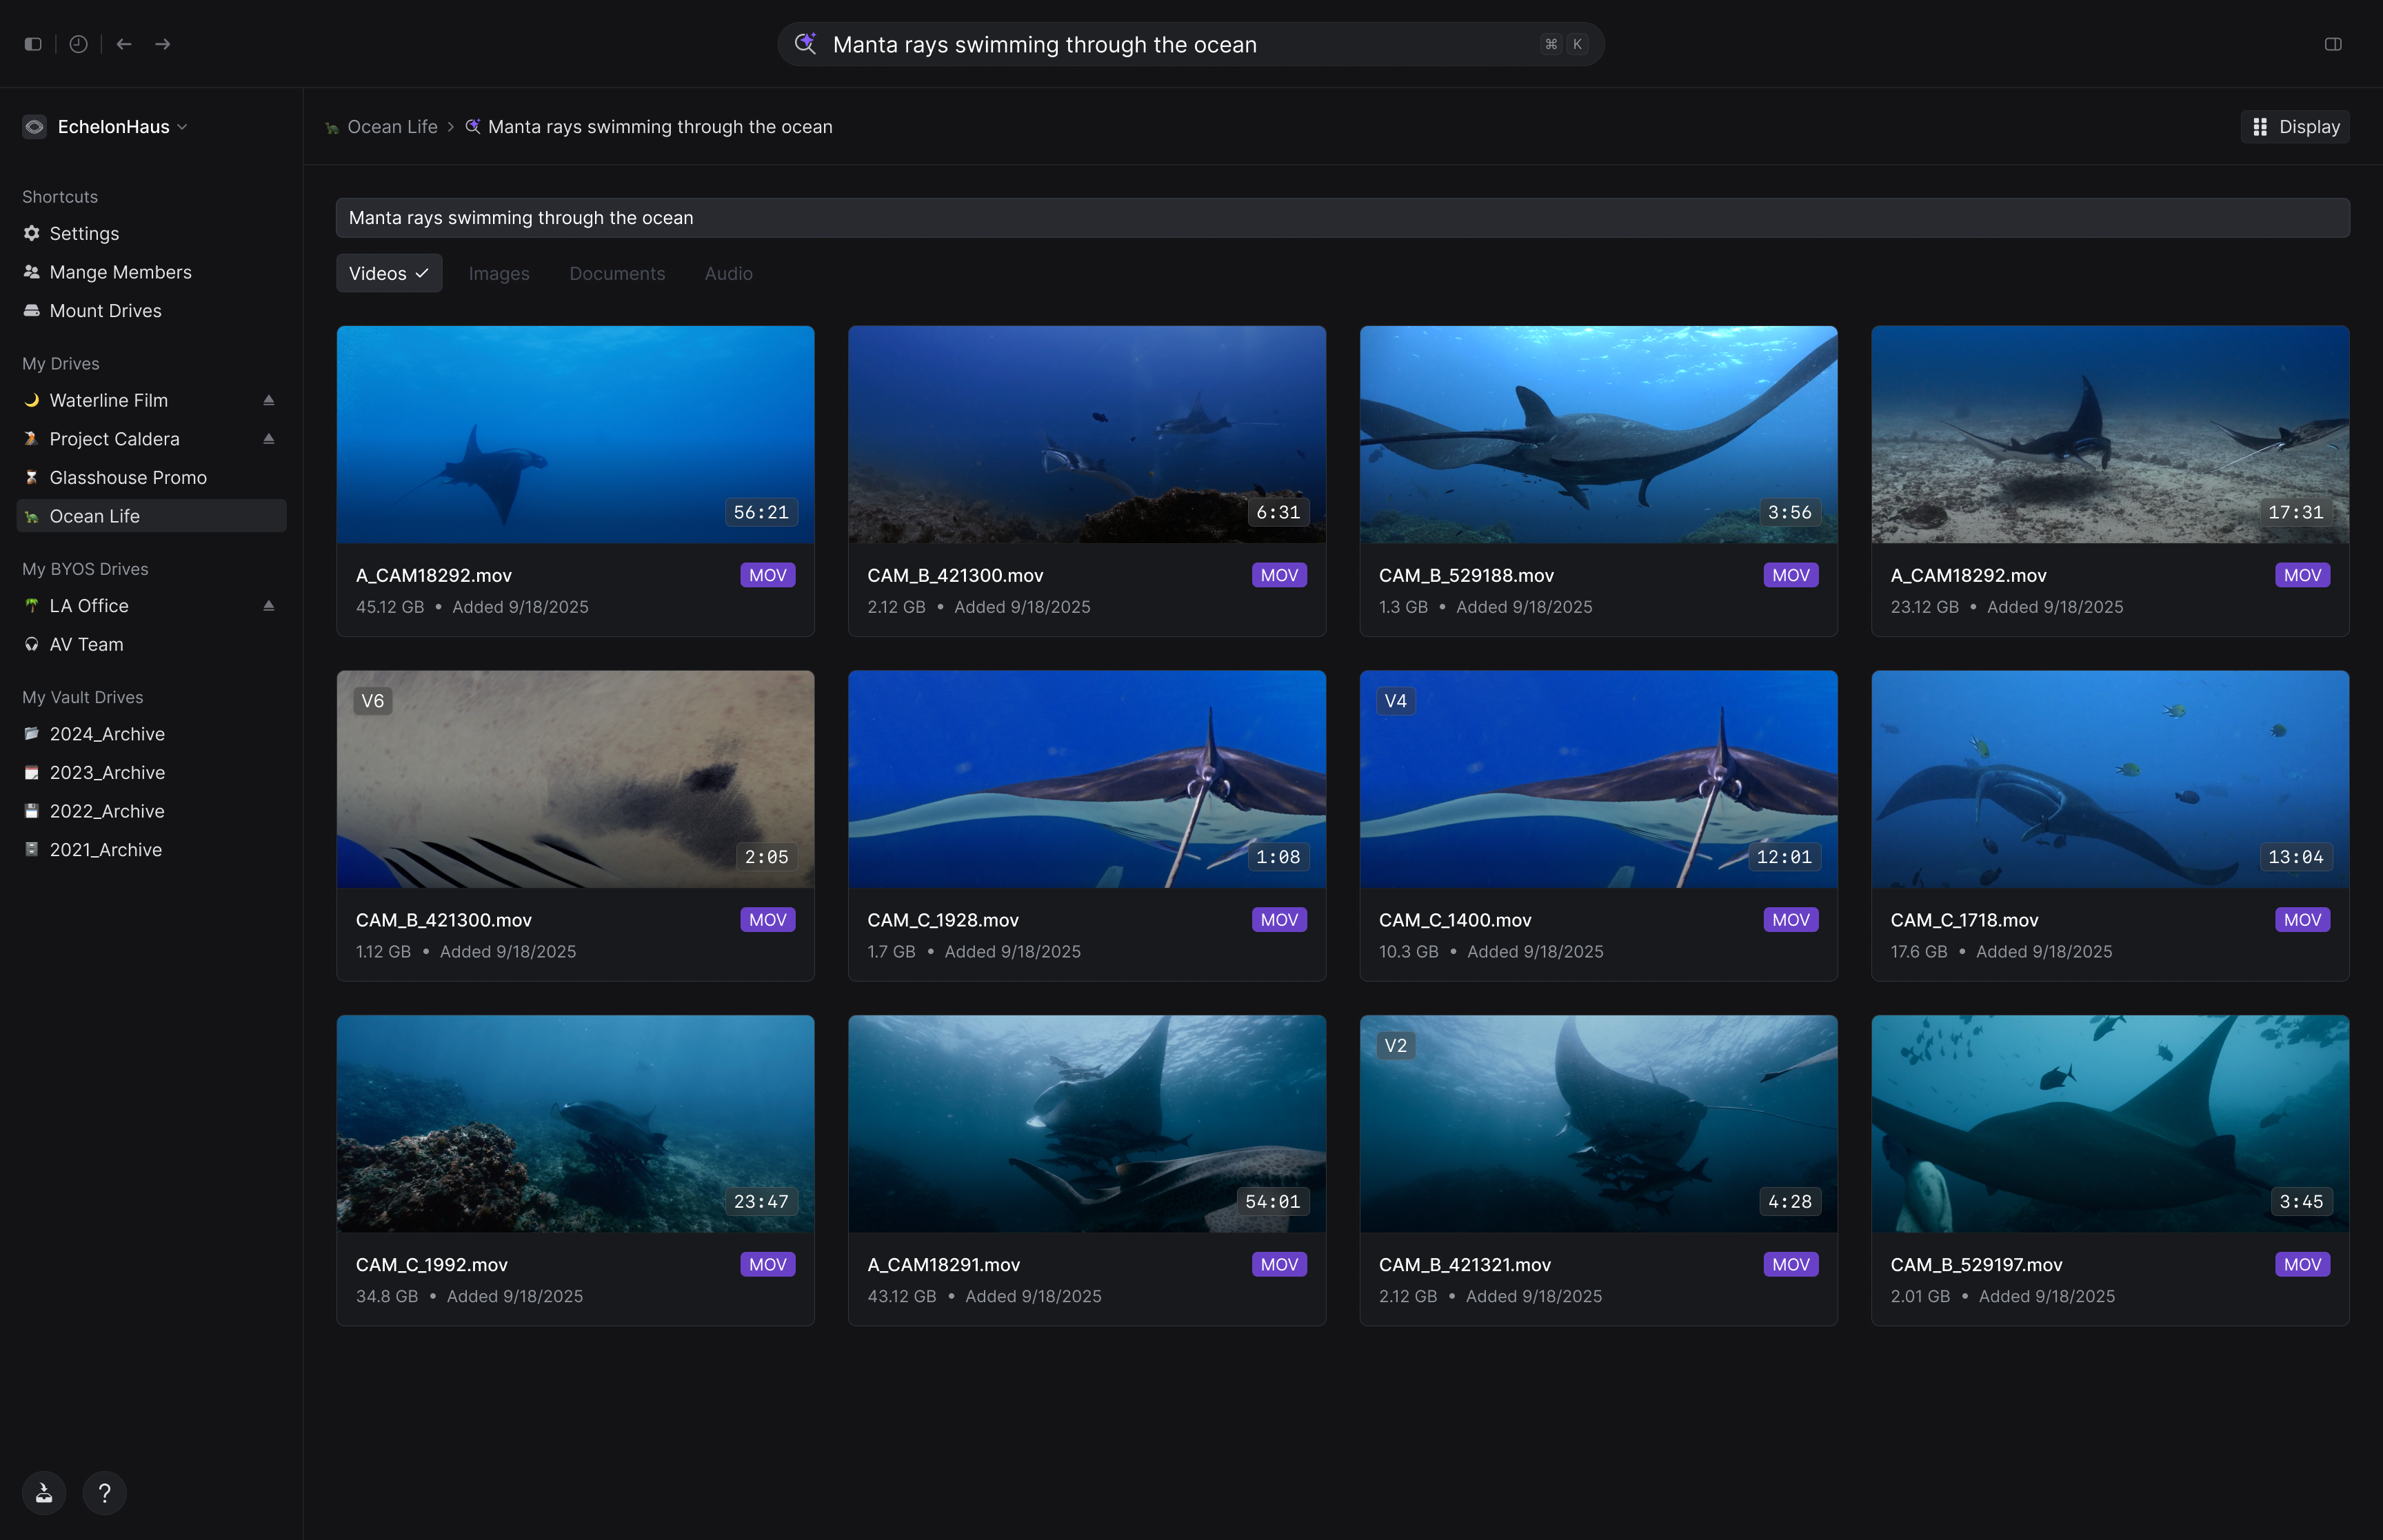Image resolution: width=2383 pixels, height=1540 pixels.
Task: Open the CAM_C_1718.mov video thumbnail
Action: coord(2109,779)
